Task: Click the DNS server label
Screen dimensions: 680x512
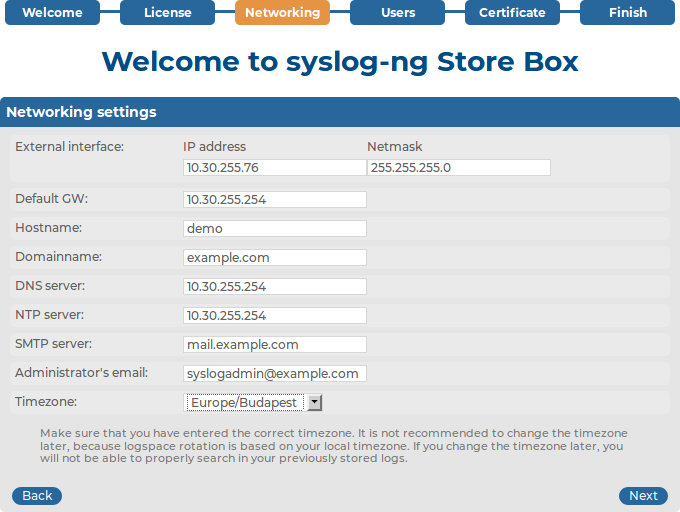Action: click(50, 286)
